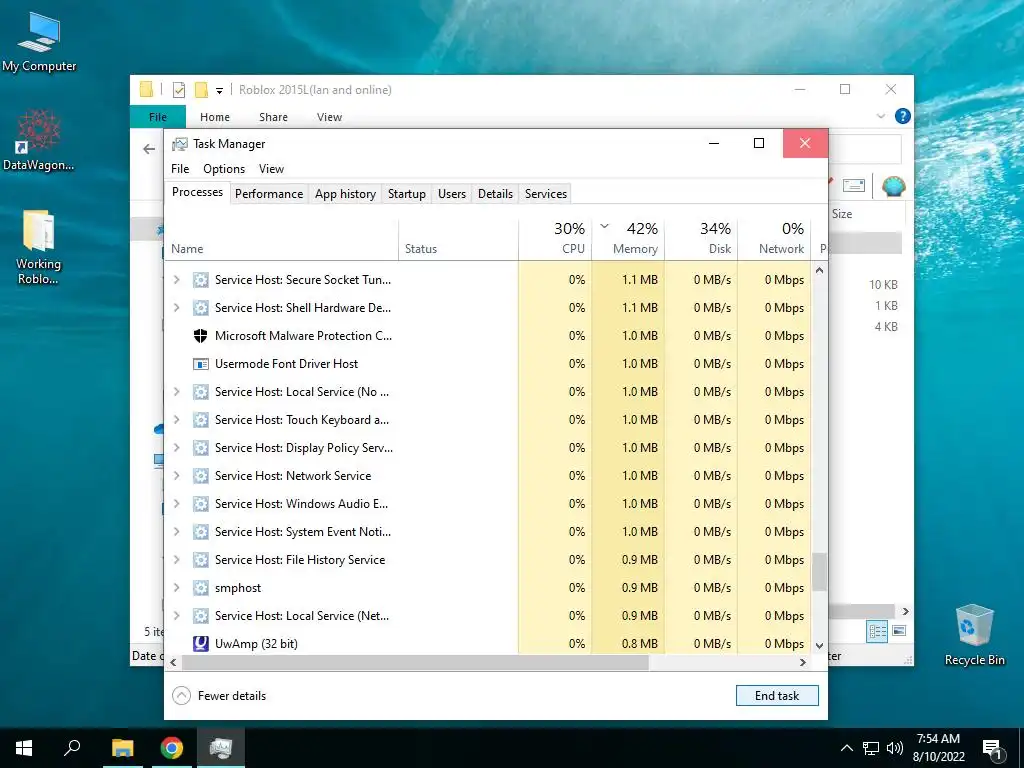Image resolution: width=1024 pixels, height=768 pixels.
Task: Expand Service Host: Shell Hardware De... row
Action: click(x=176, y=308)
